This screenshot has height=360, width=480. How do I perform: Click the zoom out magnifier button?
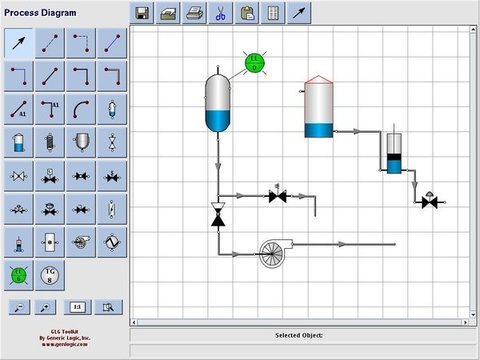[19, 307]
